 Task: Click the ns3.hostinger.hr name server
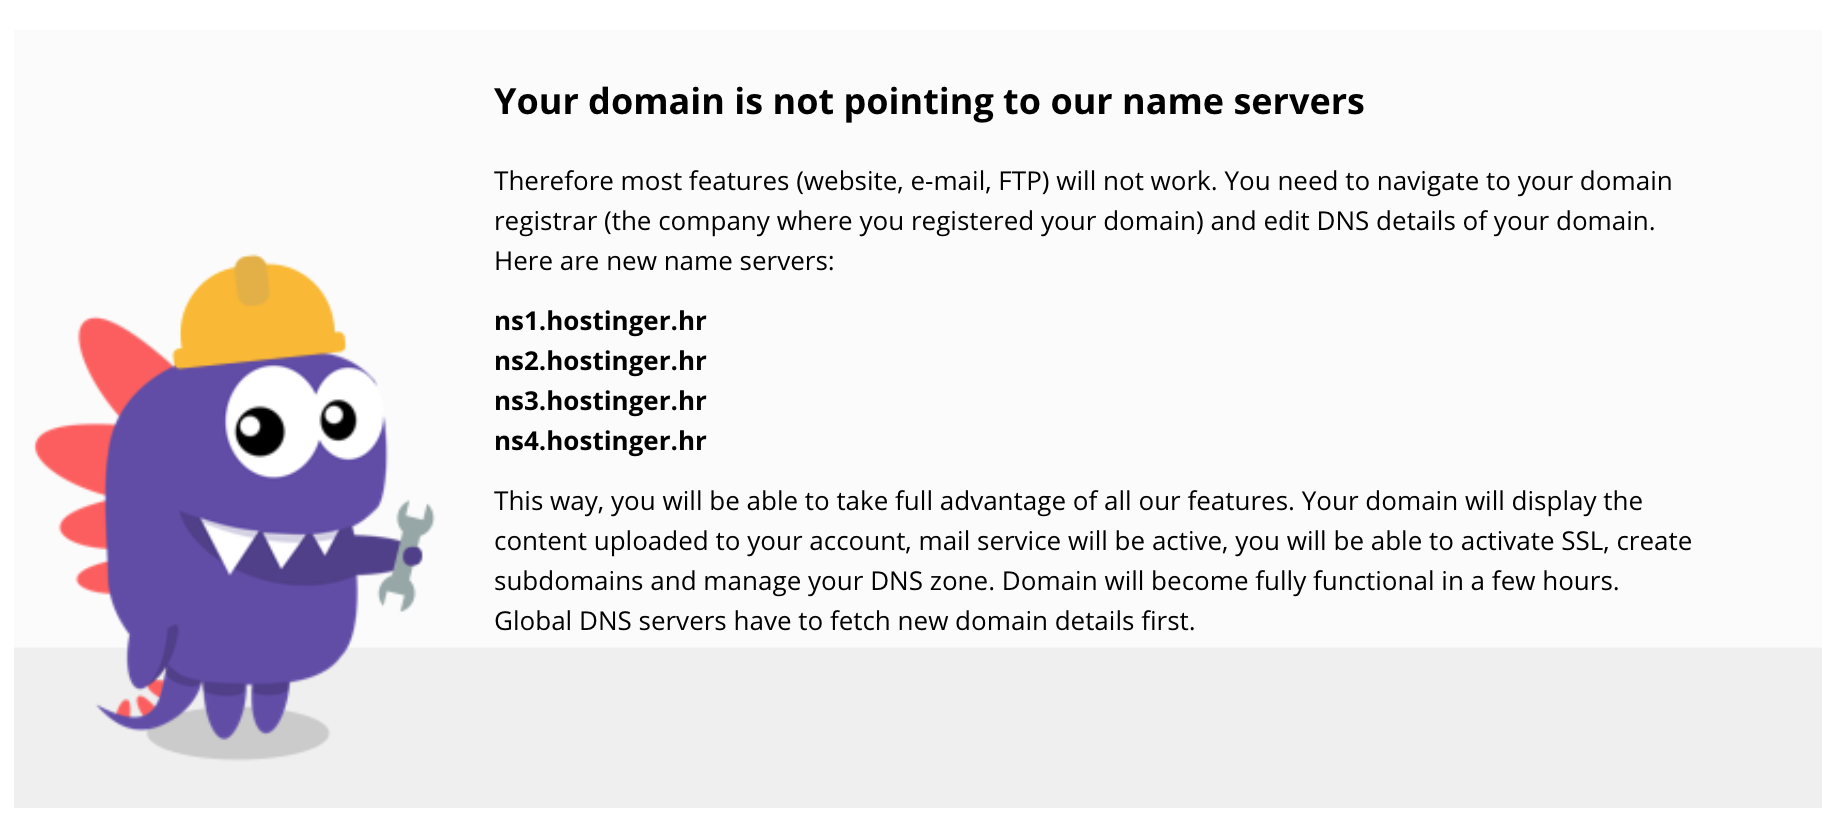pos(600,401)
